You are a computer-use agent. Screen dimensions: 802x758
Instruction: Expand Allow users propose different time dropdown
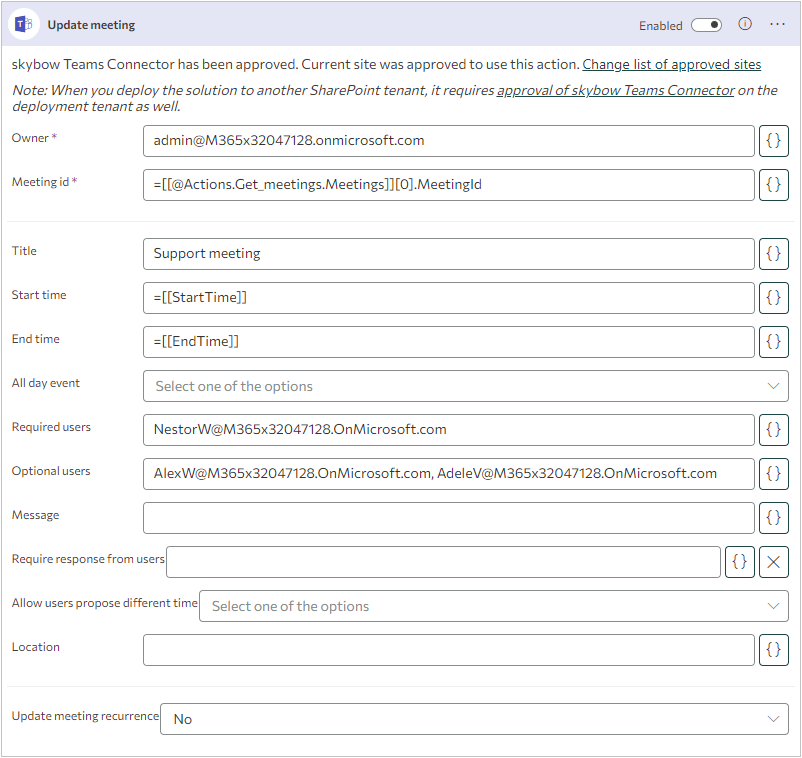[494, 606]
